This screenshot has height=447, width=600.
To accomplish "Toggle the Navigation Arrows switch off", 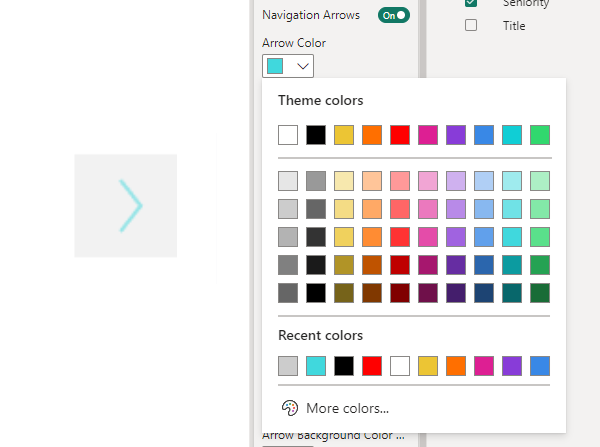I will pos(393,15).
